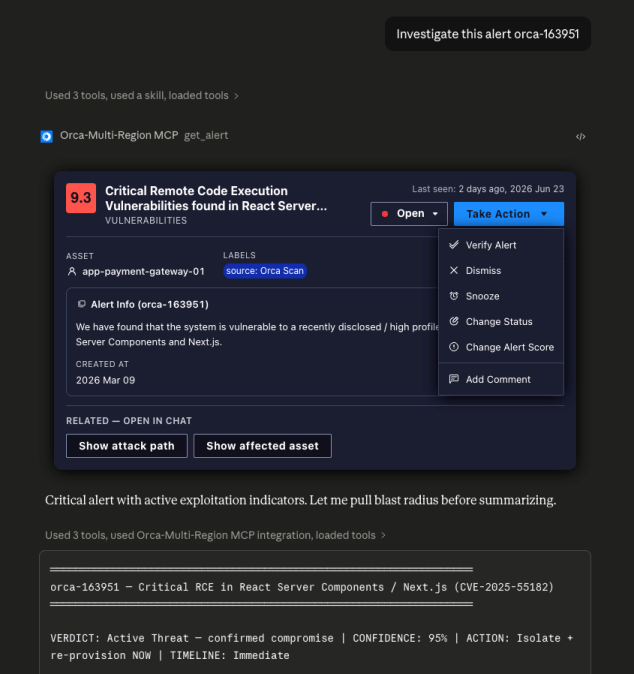The width and height of the screenshot is (634, 674).
Task: Click the 'source: Orca Scan' label chip
Action: coord(265,271)
